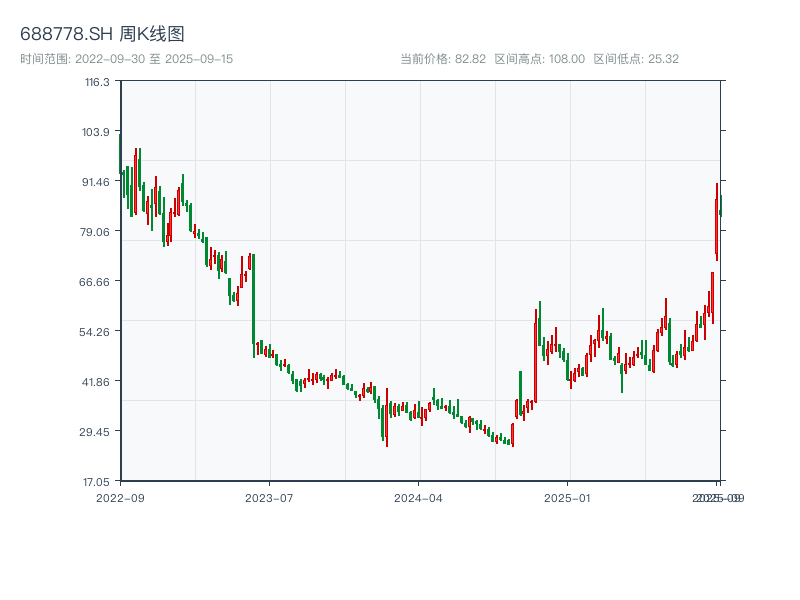The height and width of the screenshot is (600, 800).
Task: Click the tall green candlestick in mid-2023
Action: tap(253, 300)
